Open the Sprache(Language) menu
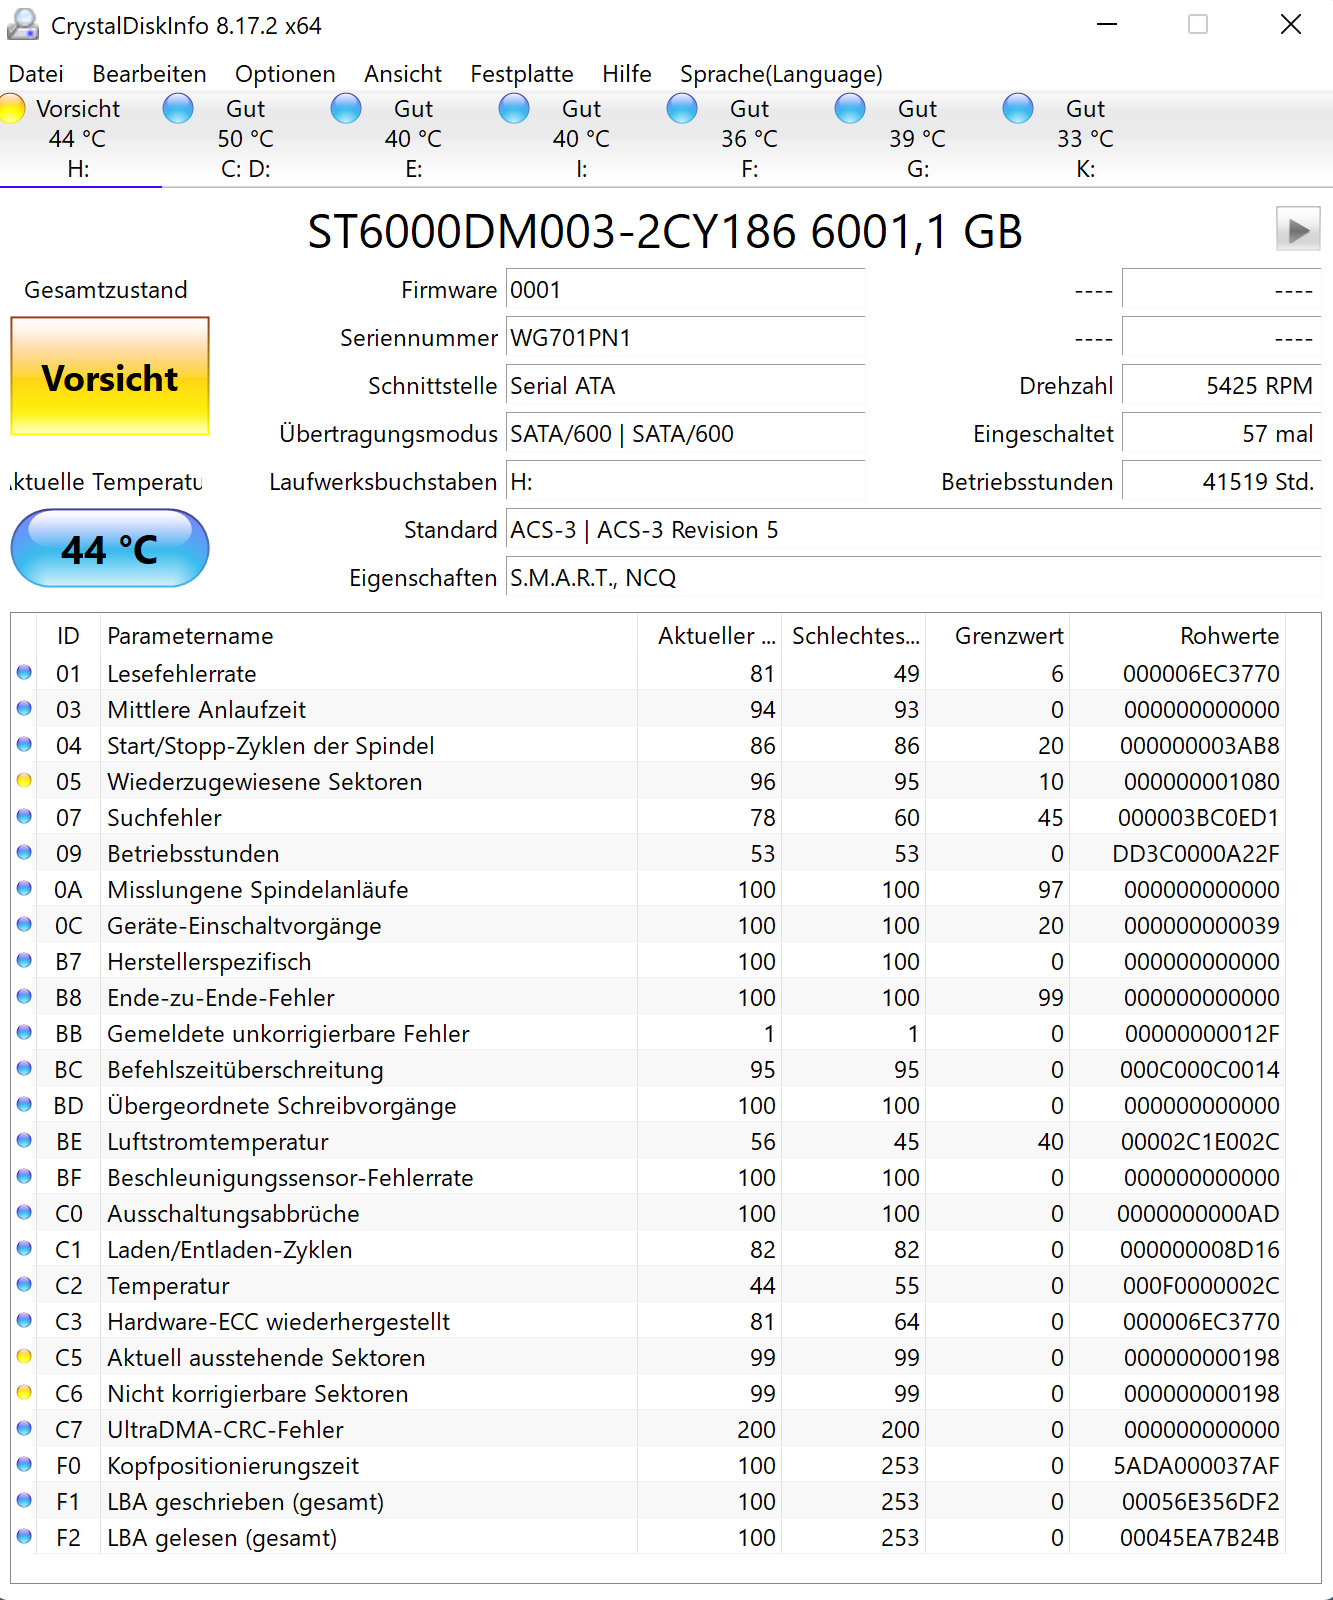The width and height of the screenshot is (1333, 1600). (x=781, y=74)
